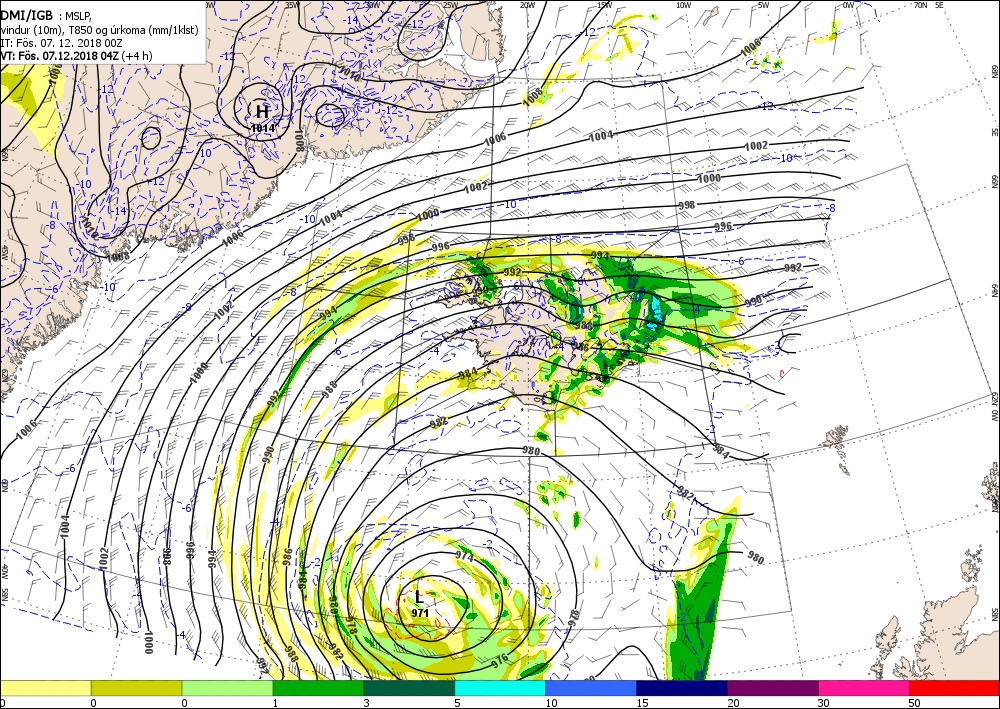
Task: Click the 1014 pressure value under the H
Action: click(263, 128)
